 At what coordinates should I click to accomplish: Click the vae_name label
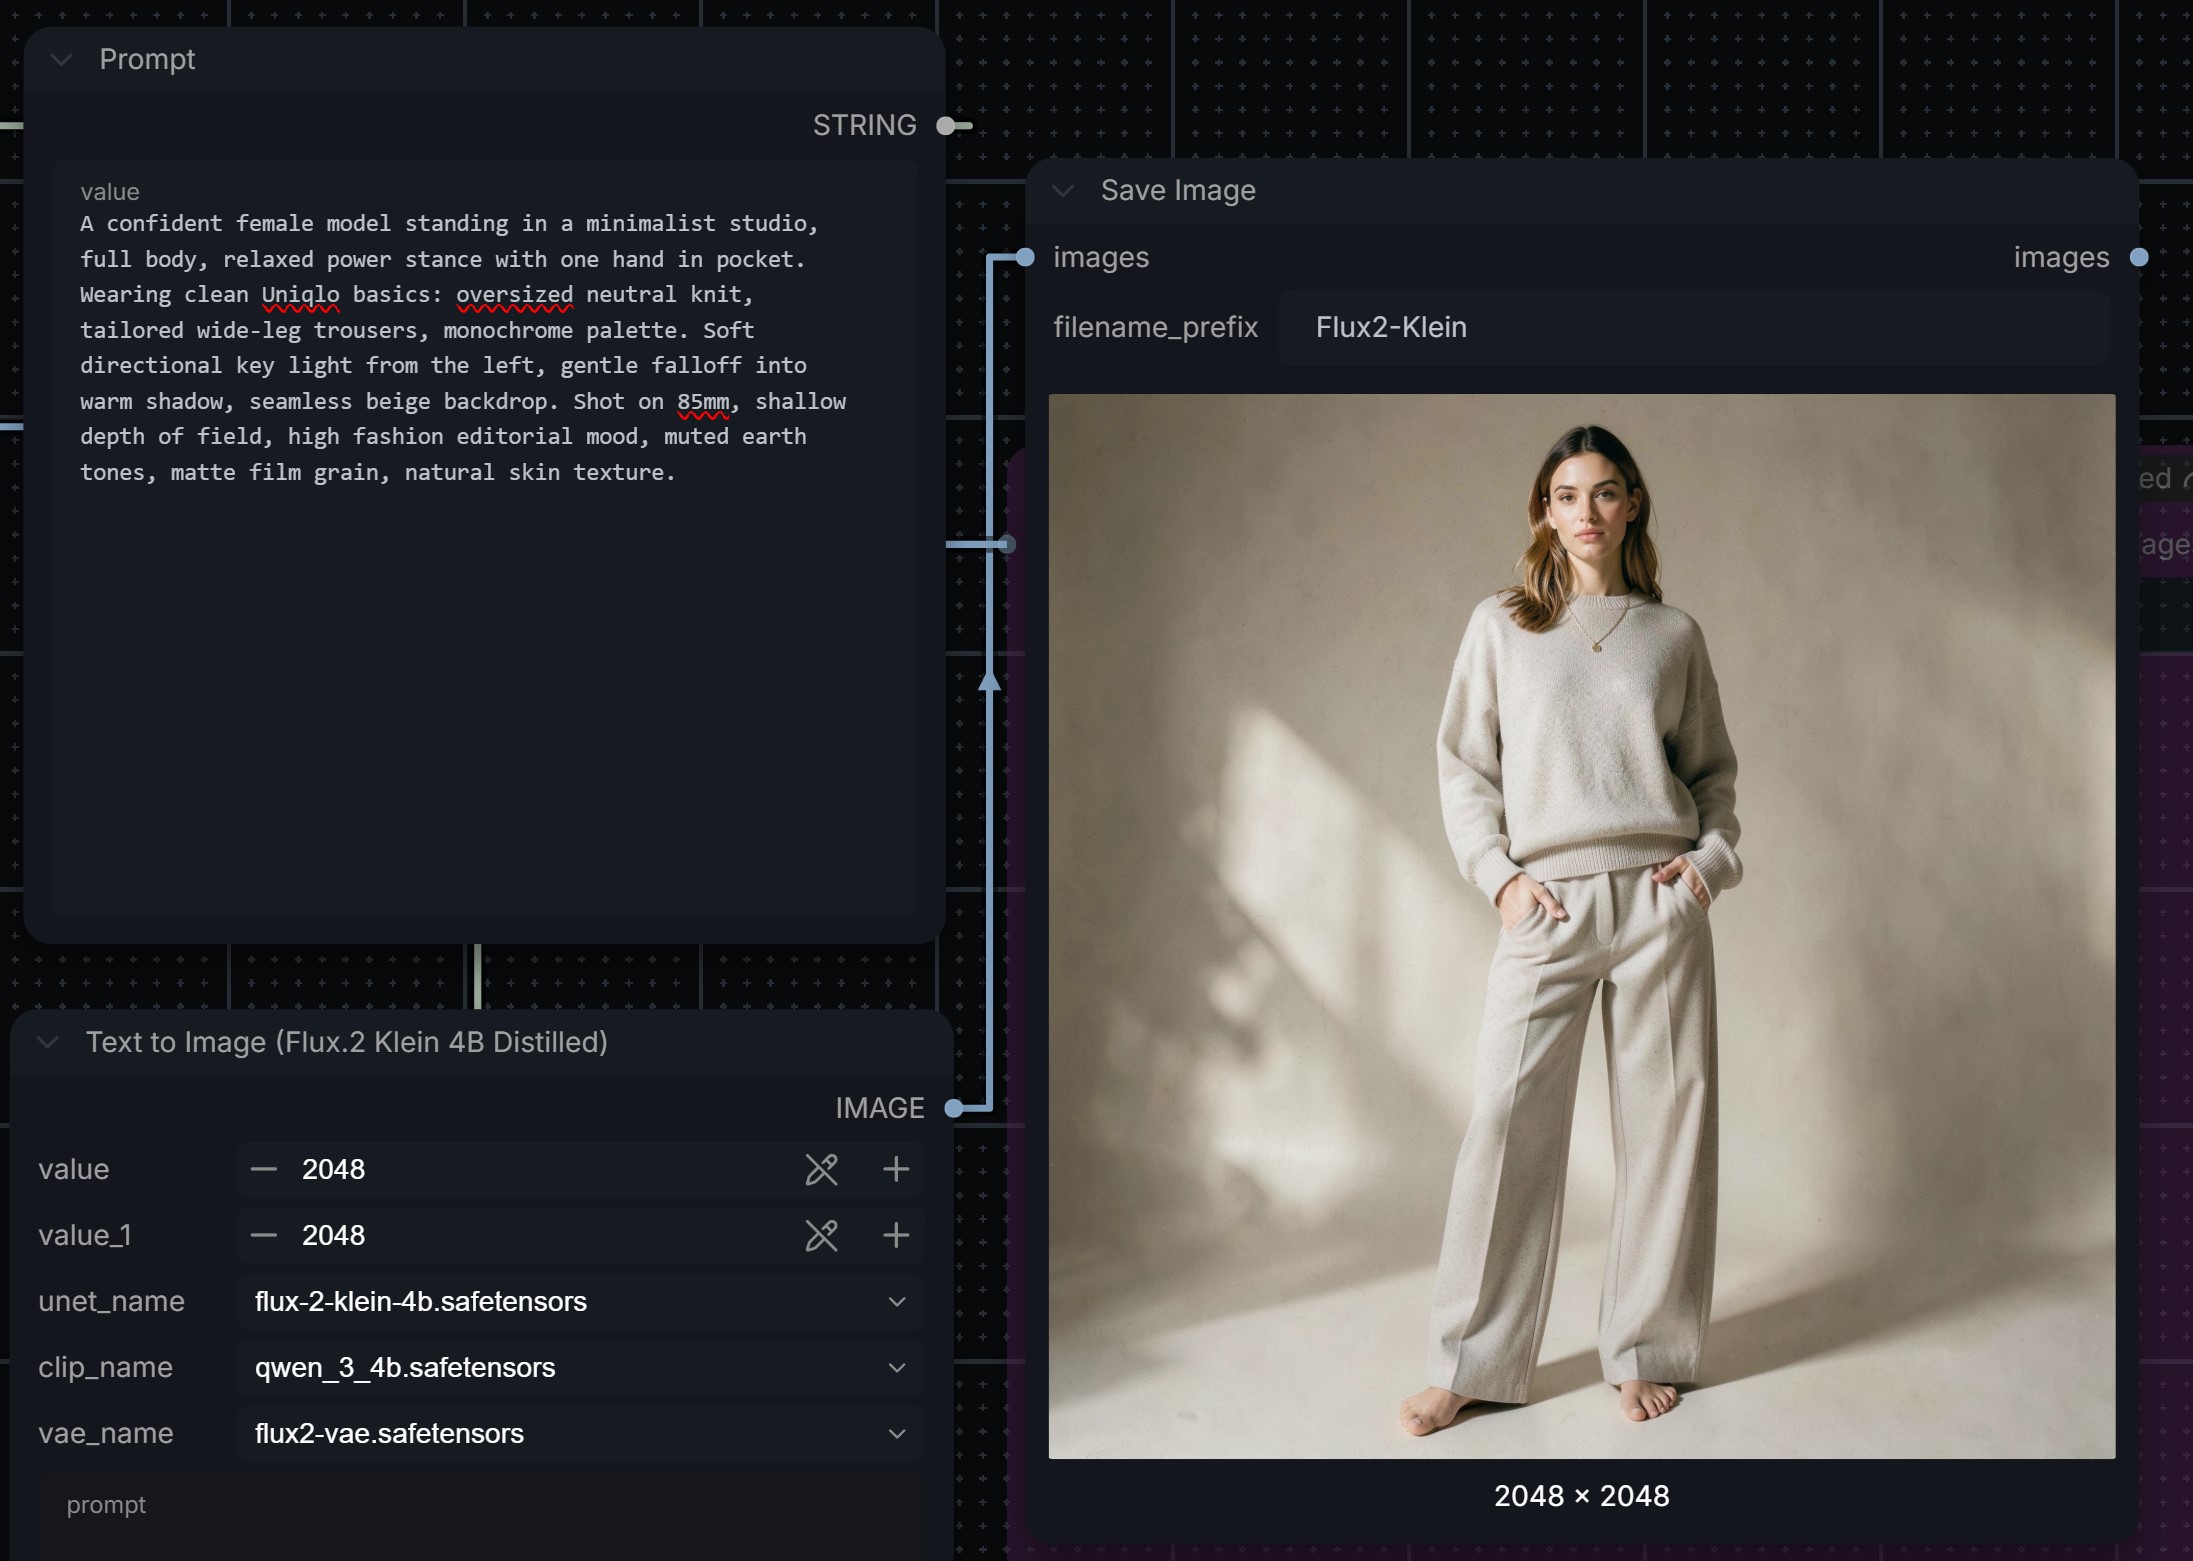(105, 1433)
